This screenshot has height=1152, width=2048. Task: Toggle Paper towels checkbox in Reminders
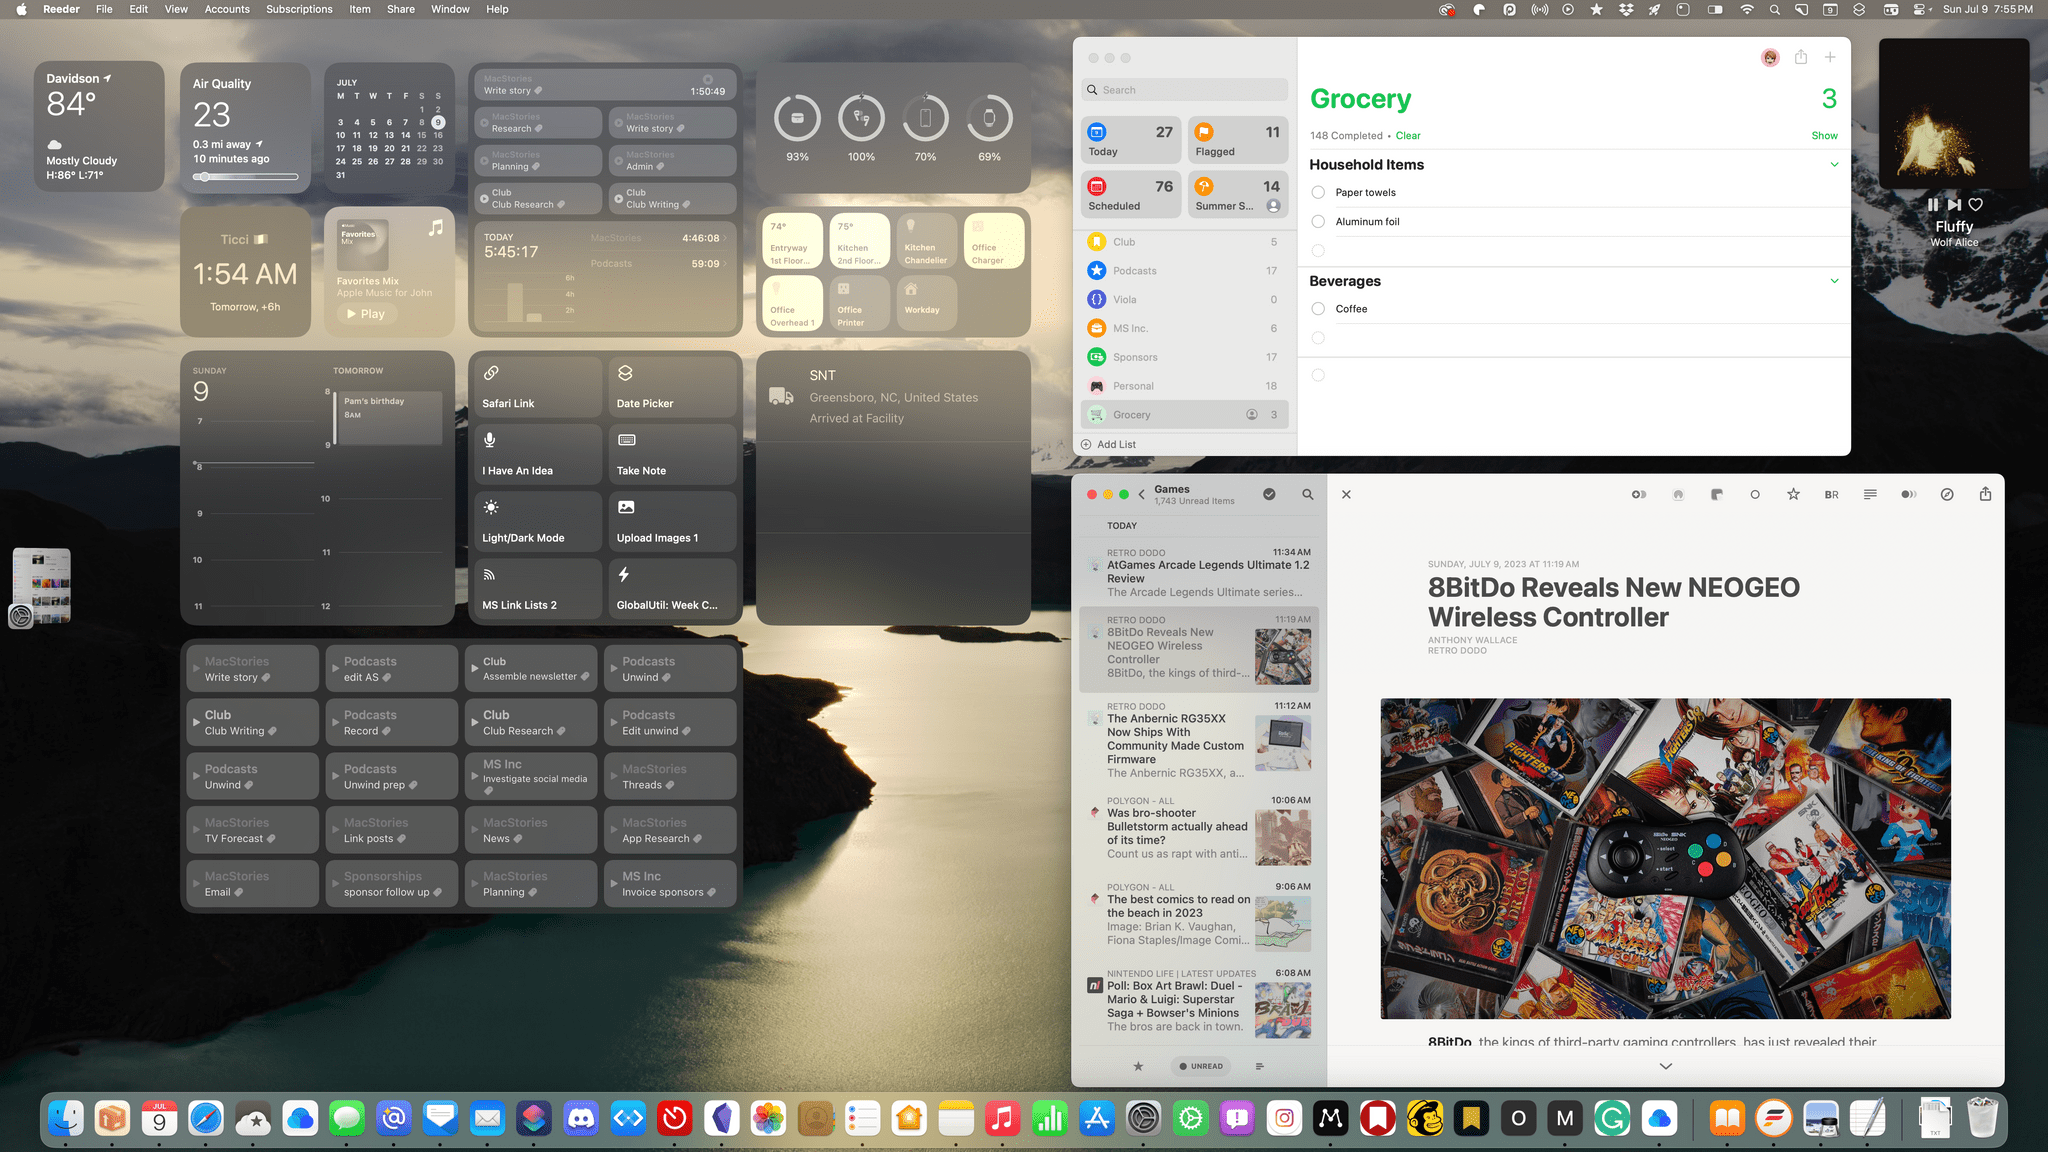pyautogui.click(x=1318, y=191)
